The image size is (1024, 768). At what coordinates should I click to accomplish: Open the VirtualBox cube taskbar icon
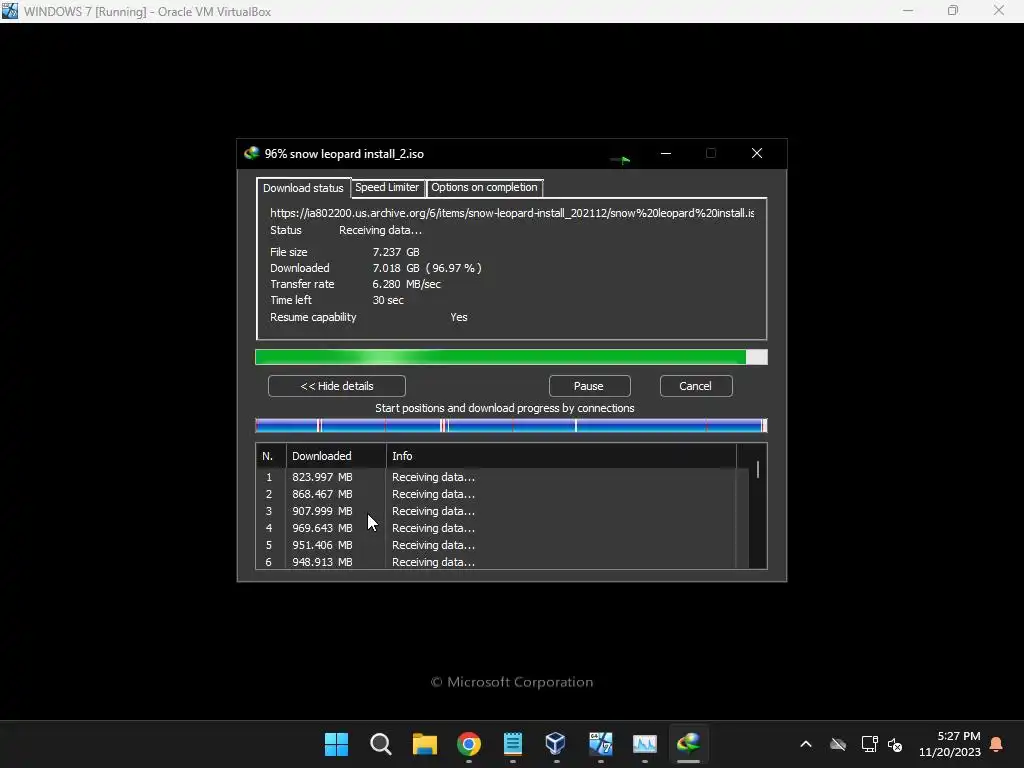coord(556,743)
